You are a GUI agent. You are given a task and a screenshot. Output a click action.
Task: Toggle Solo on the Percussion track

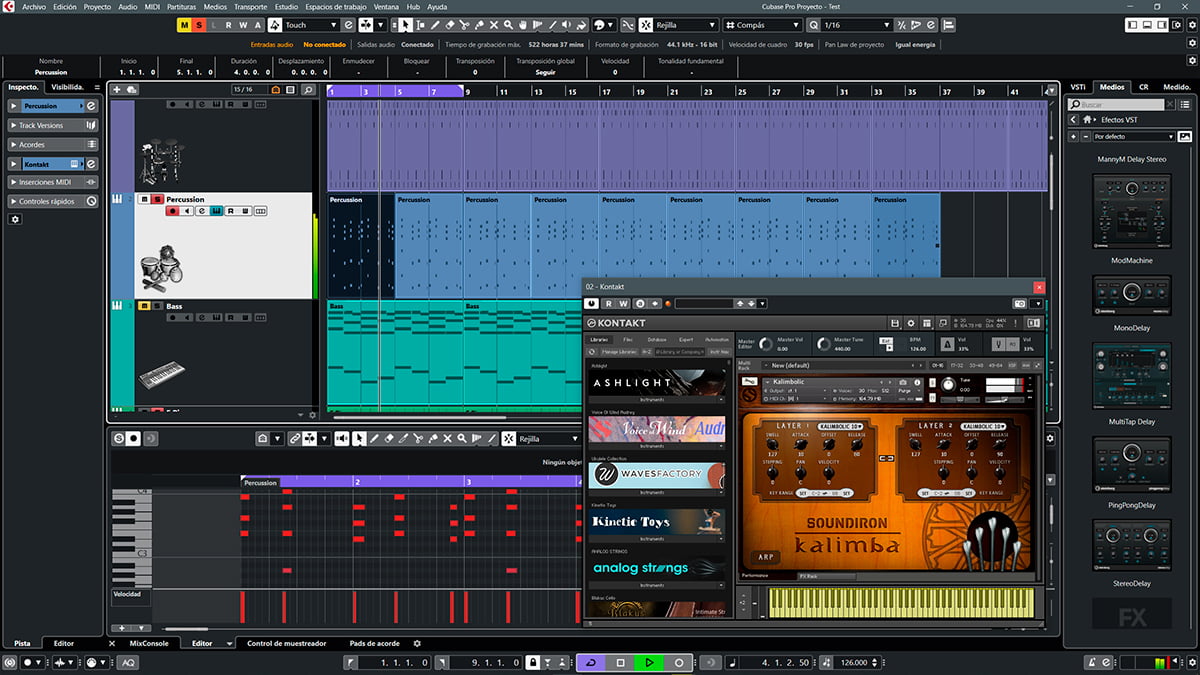pos(157,199)
